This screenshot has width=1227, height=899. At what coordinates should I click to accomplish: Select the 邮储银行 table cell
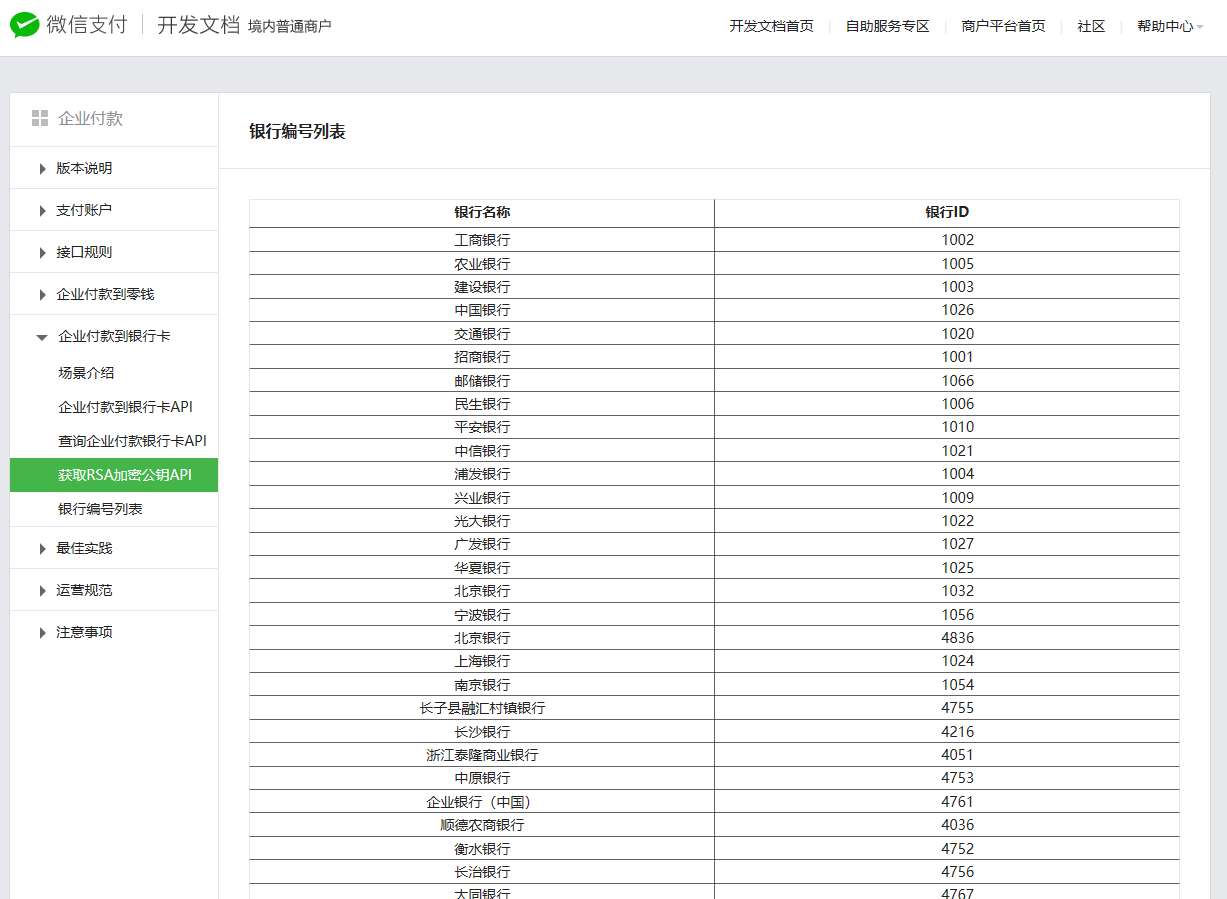pyautogui.click(x=482, y=381)
